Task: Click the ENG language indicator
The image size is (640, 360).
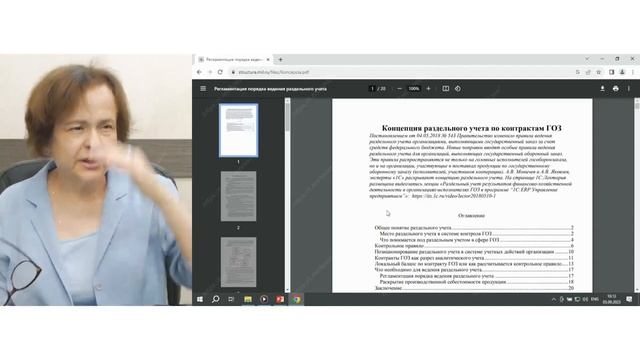Action: click(x=595, y=299)
